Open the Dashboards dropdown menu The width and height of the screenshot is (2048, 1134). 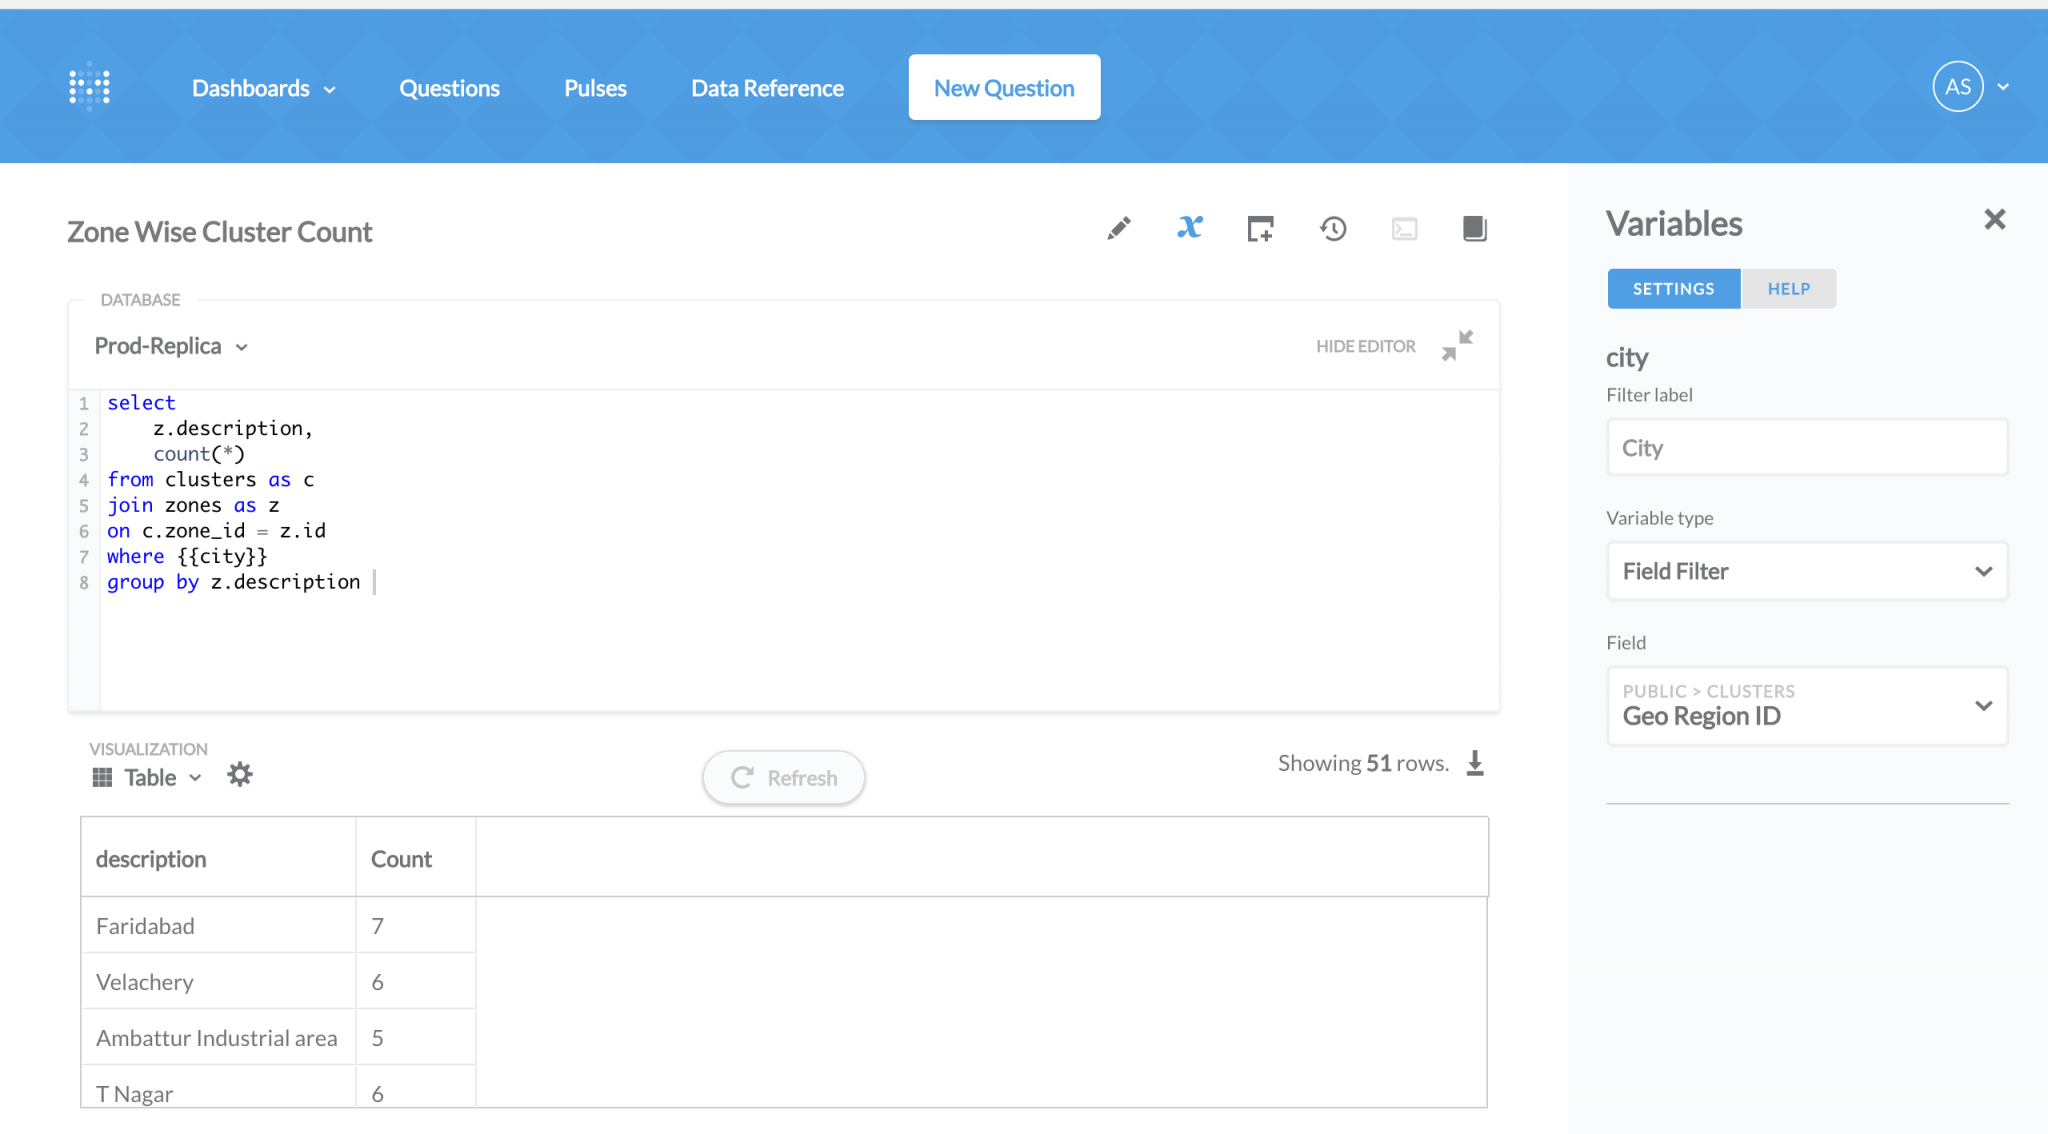263,88
